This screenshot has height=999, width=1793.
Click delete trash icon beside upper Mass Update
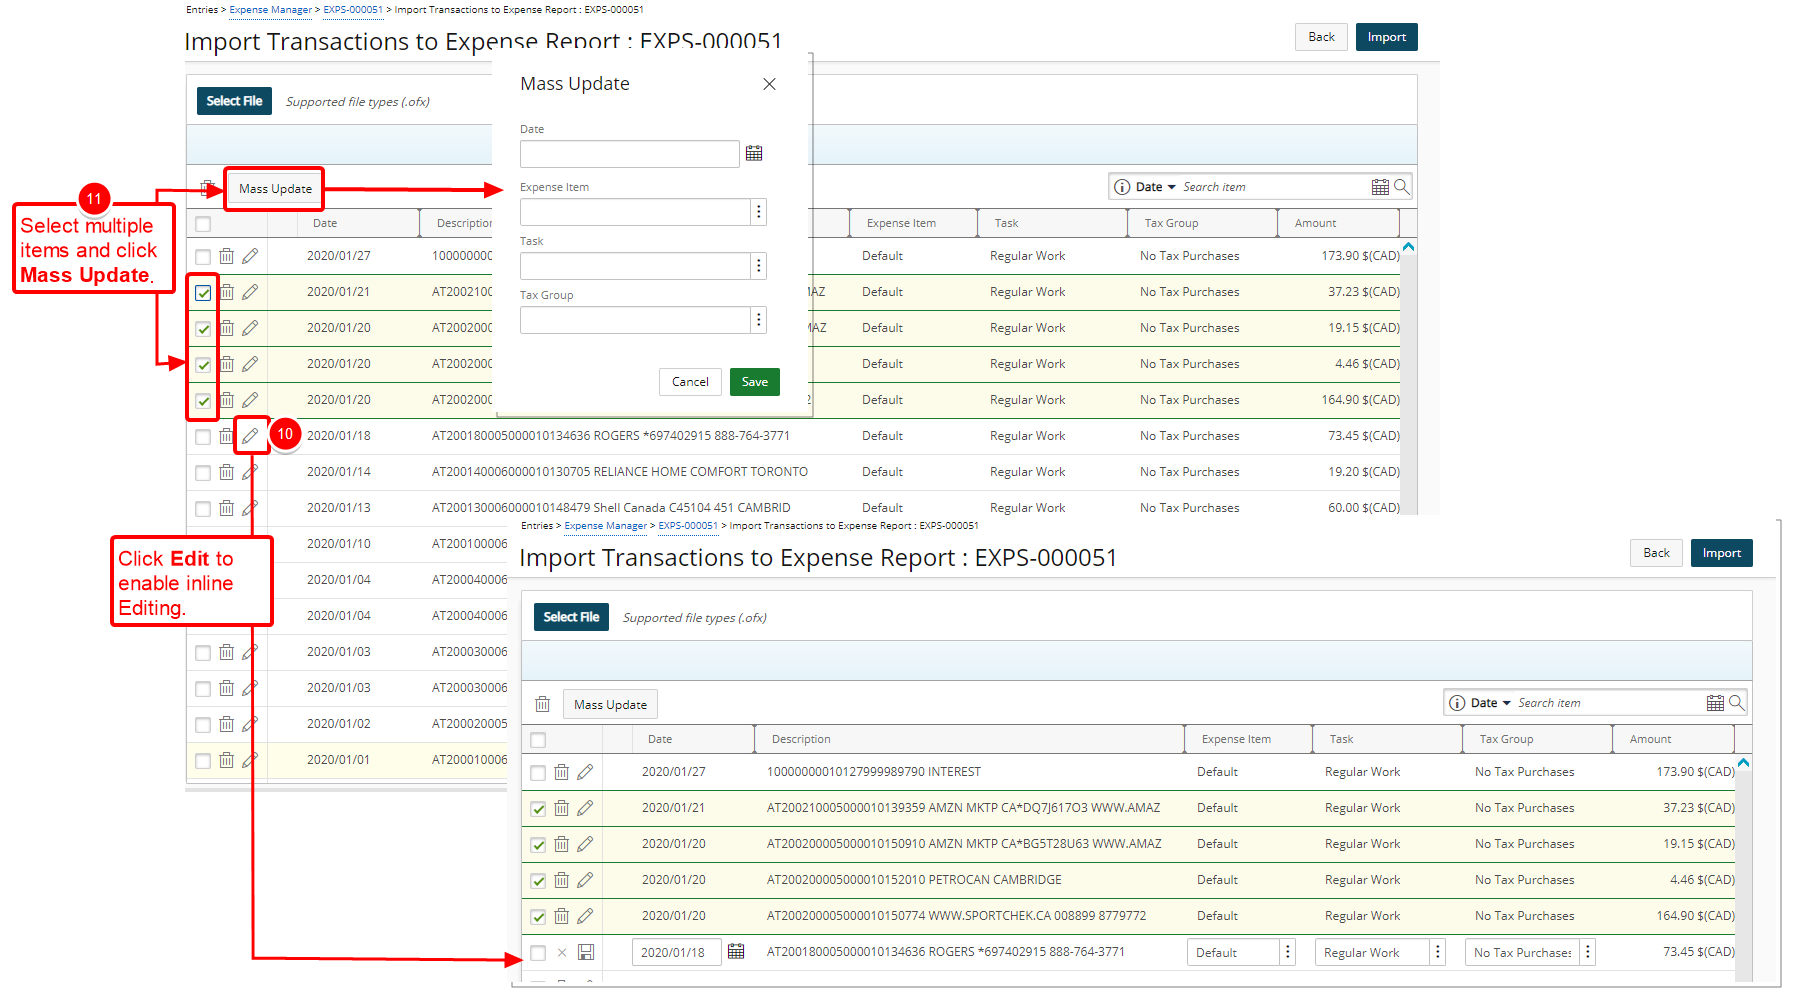[x=207, y=188]
